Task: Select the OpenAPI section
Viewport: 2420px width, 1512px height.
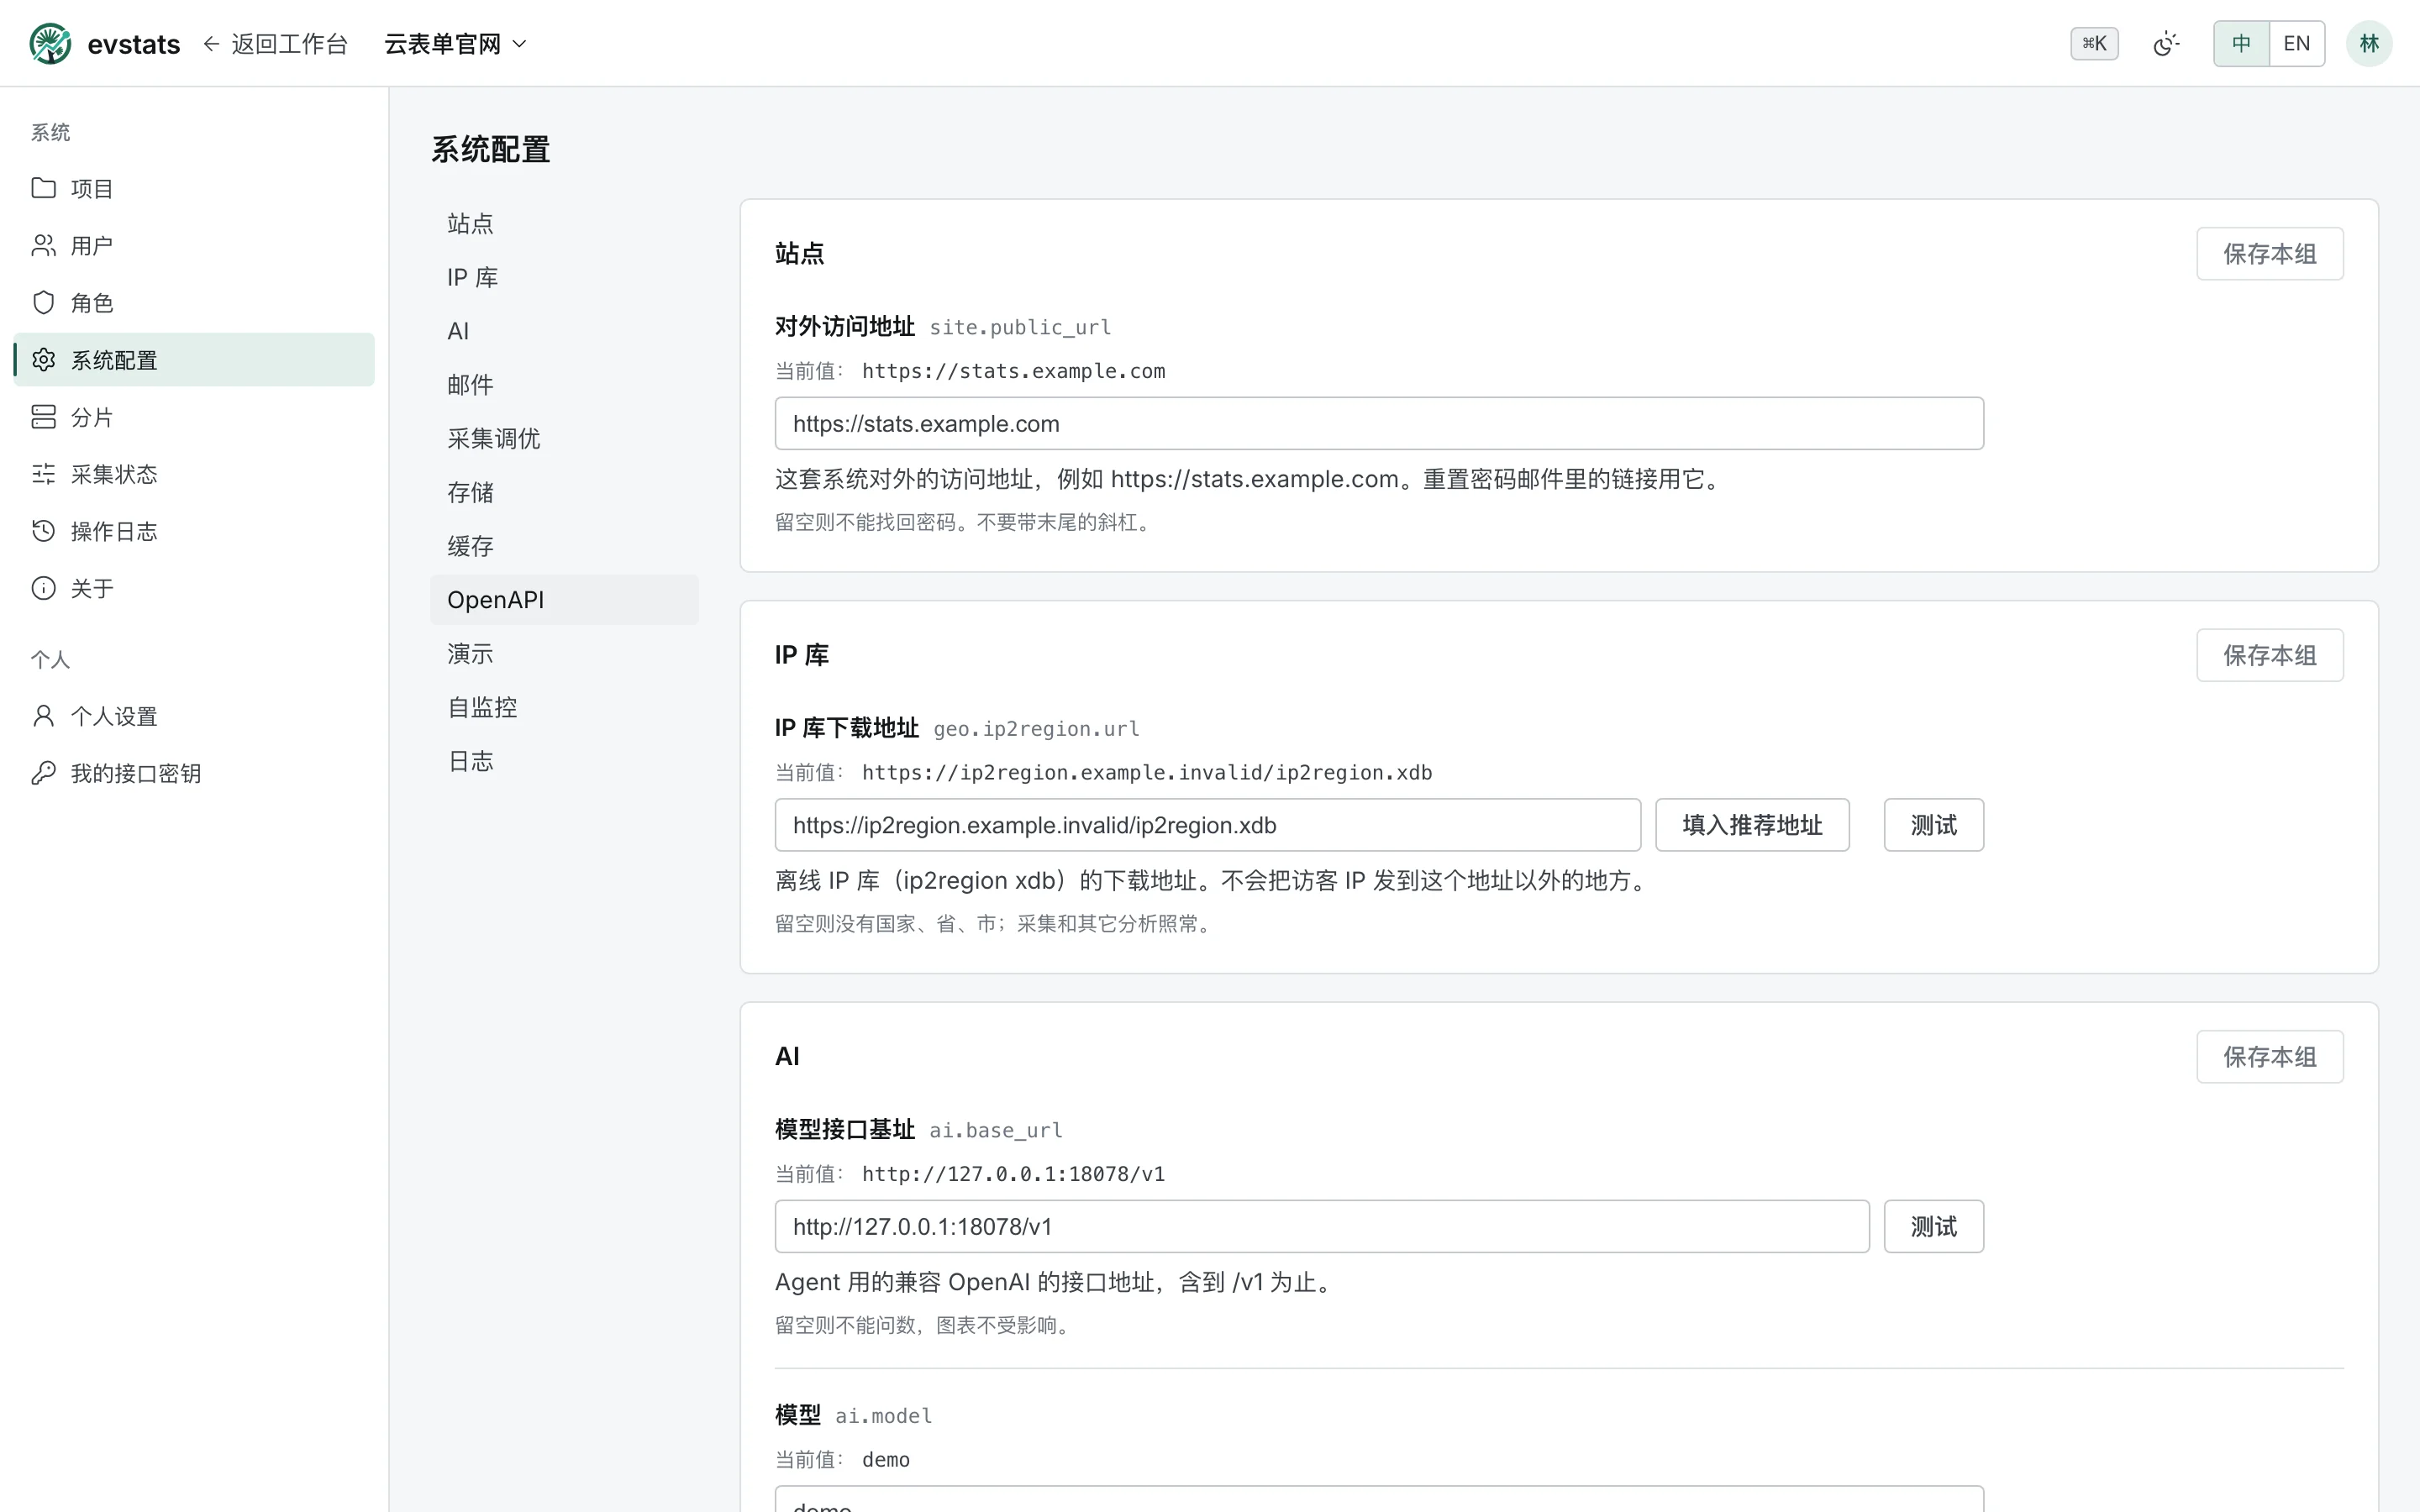Action: pos(564,600)
